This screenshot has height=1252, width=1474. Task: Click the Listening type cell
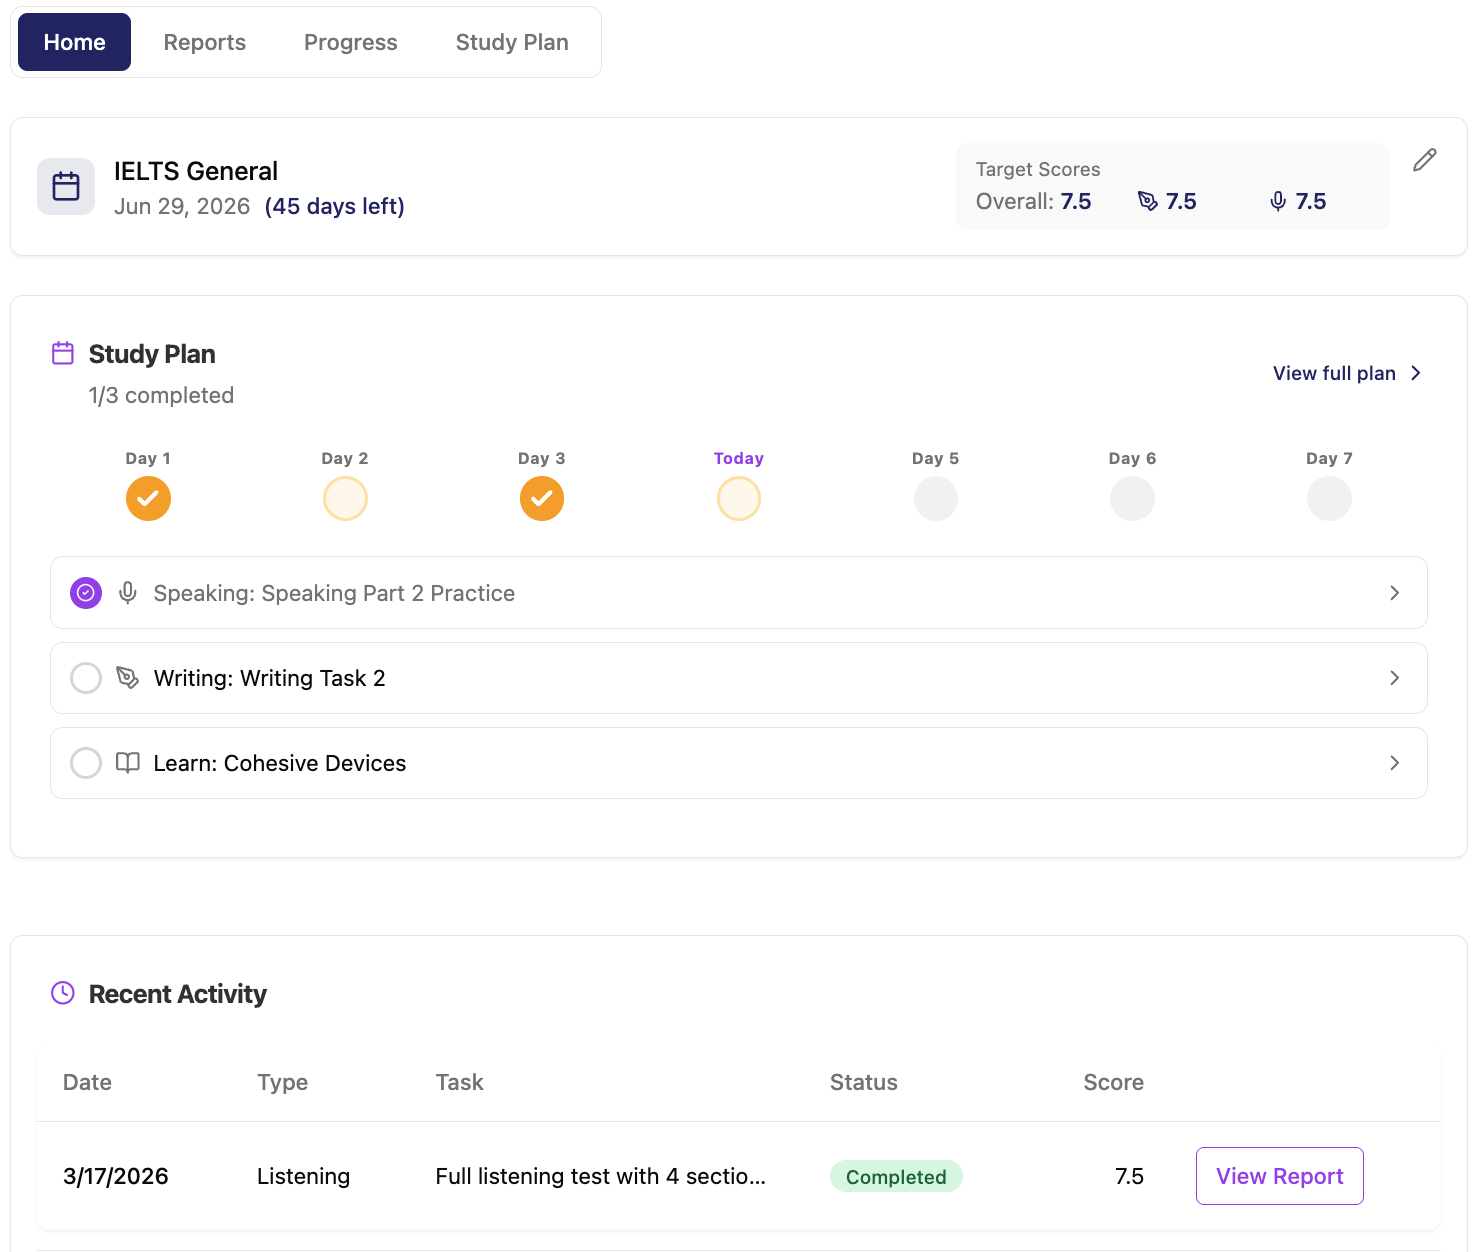tap(303, 1176)
